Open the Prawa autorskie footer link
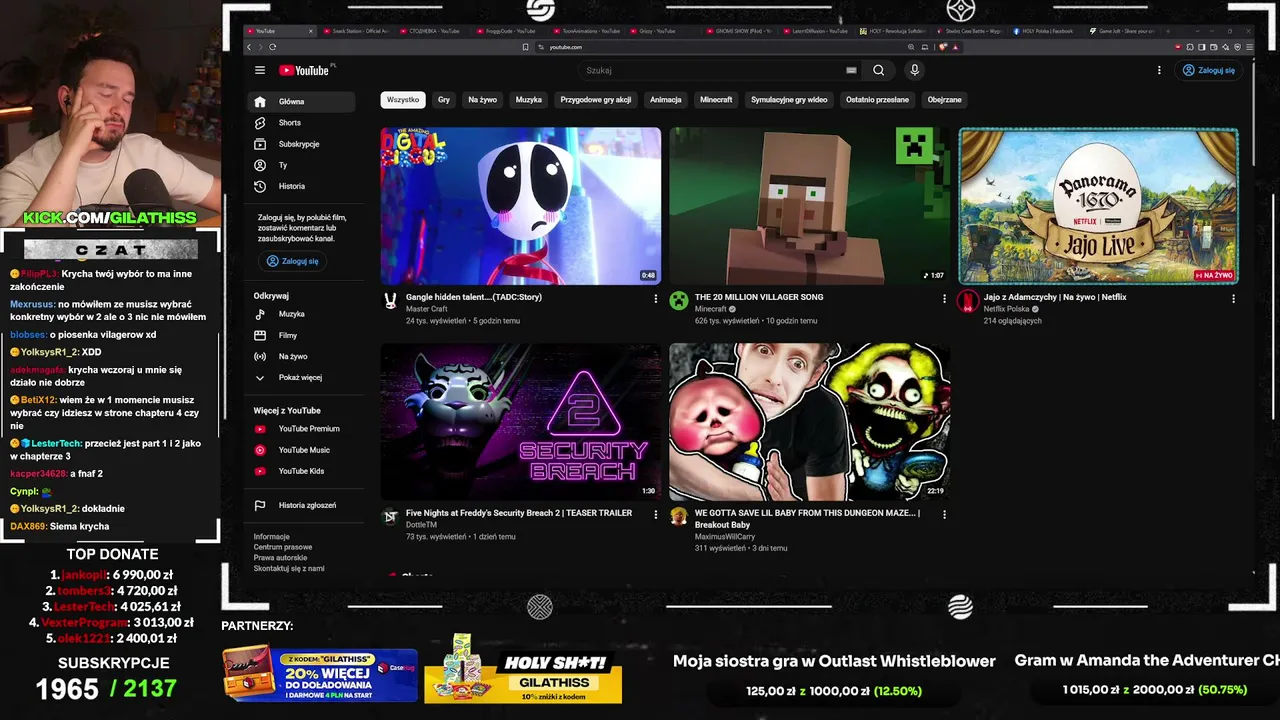This screenshot has height=720, width=1280. coord(281,558)
